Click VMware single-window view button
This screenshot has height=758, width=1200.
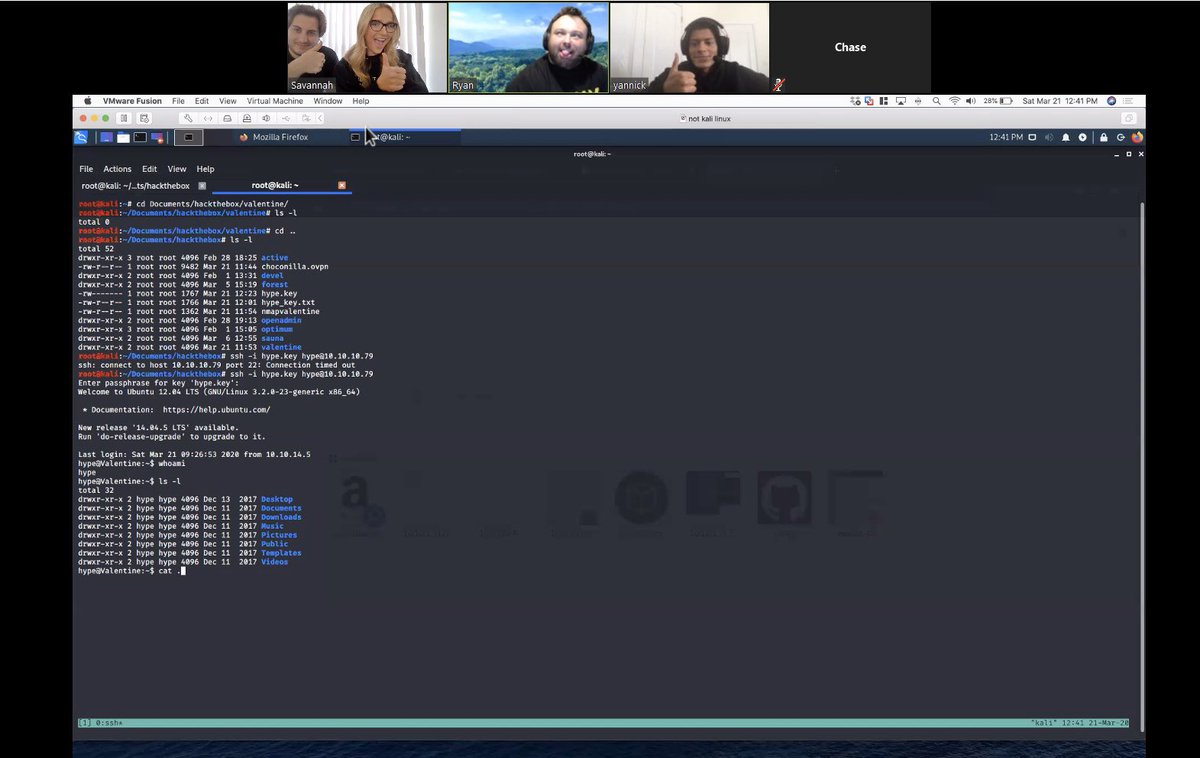(x=1129, y=118)
